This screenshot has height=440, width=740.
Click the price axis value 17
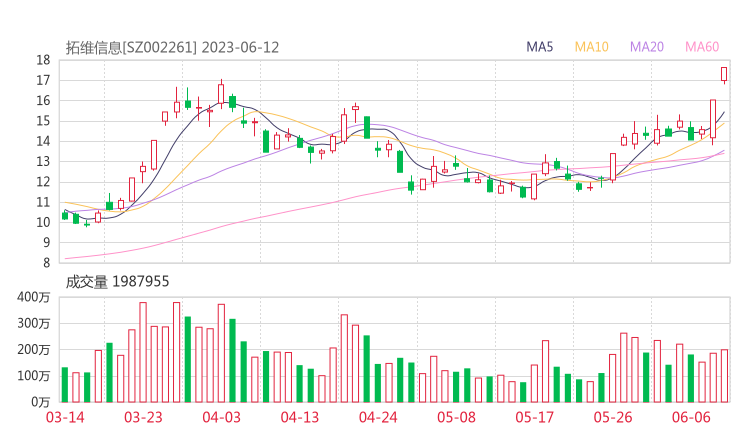click(43, 80)
